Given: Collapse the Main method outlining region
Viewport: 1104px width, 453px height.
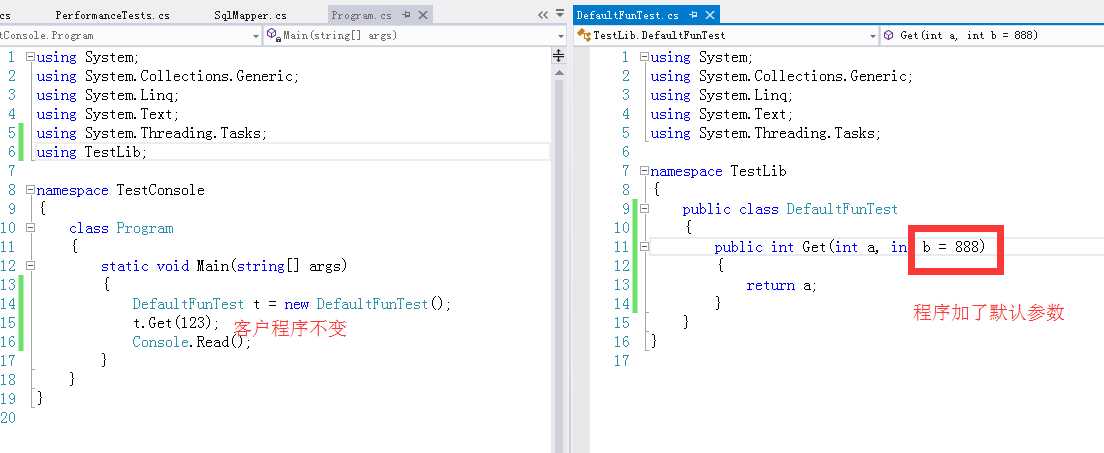Looking at the screenshot, I should [x=29, y=266].
